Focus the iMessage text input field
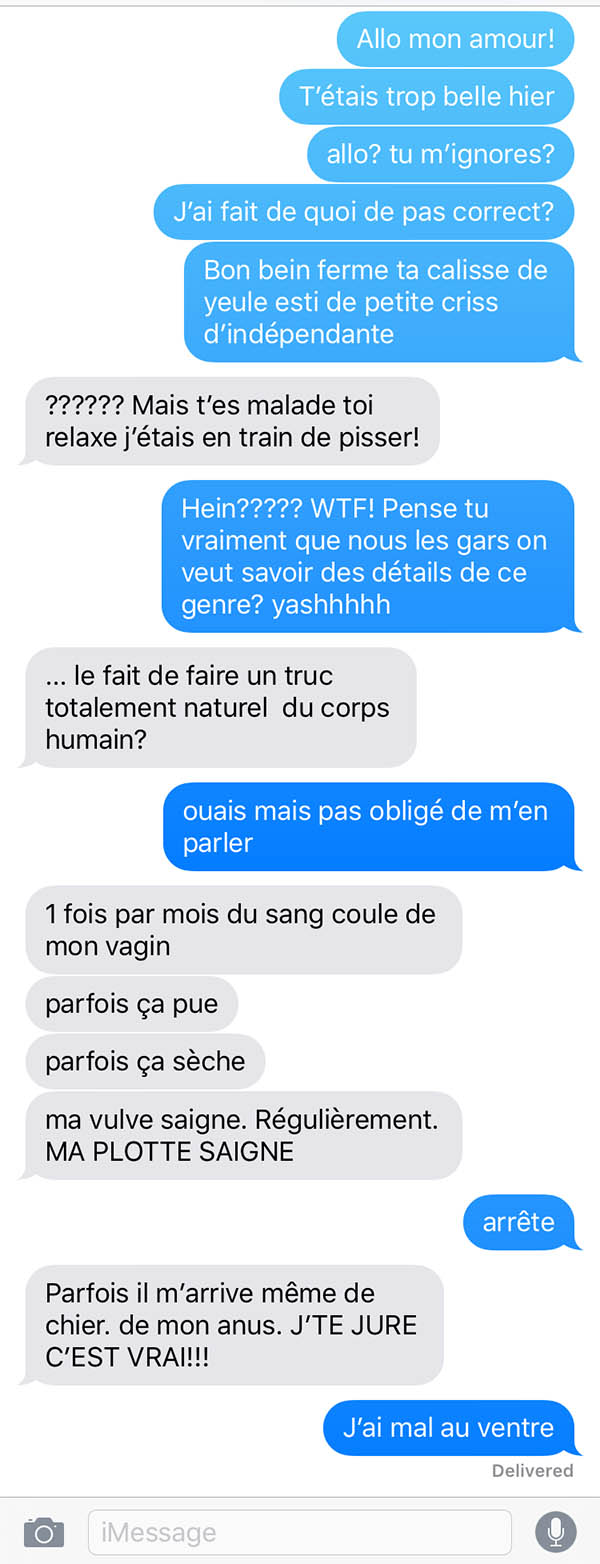Screen dimensions: 600x1564 coord(300,1531)
